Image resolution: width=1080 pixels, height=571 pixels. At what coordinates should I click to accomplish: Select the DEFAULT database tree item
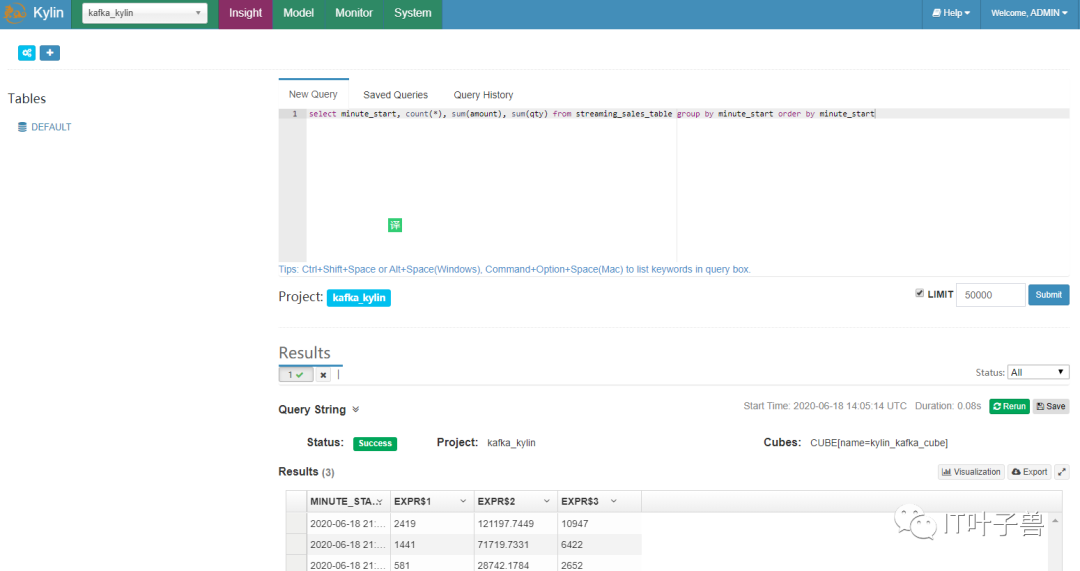51,127
